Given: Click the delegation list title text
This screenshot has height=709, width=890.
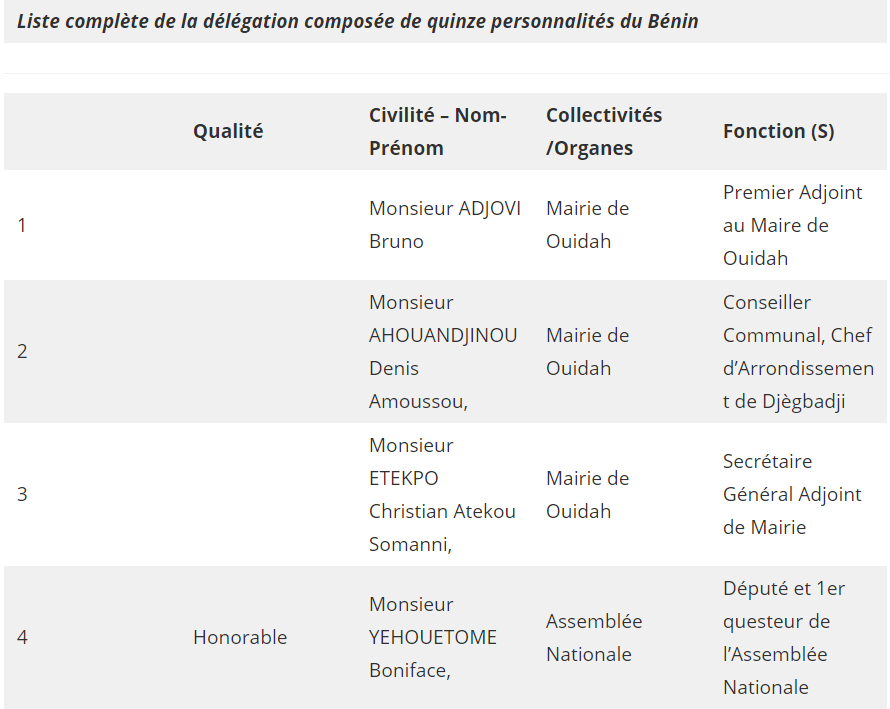Looking at the screenshot, I should click(358, 21).
